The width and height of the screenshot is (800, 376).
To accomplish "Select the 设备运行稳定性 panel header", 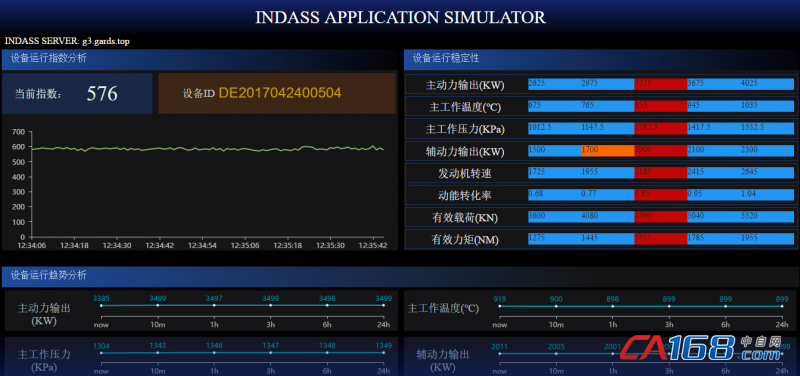I will tap(601, 59).
